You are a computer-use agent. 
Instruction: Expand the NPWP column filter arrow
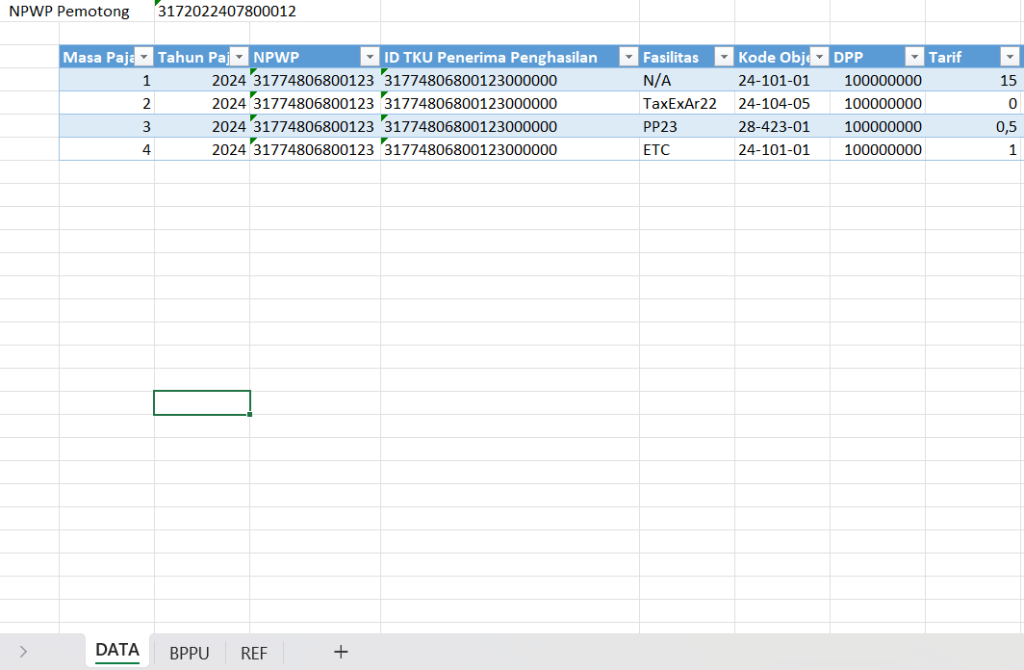(x=369, y=57)
